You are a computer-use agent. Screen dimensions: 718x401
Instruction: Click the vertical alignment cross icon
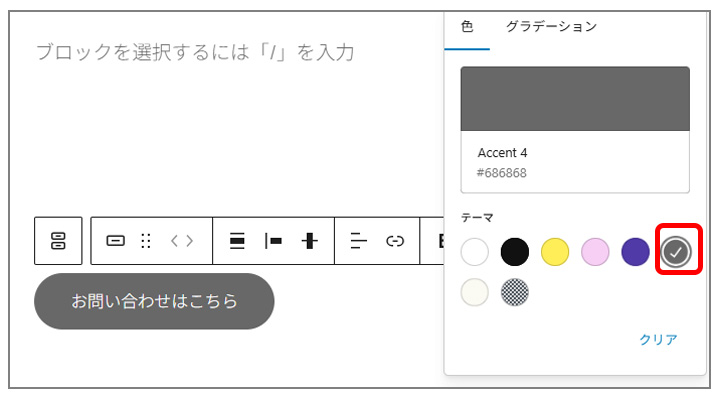click(x=310, y=241)
